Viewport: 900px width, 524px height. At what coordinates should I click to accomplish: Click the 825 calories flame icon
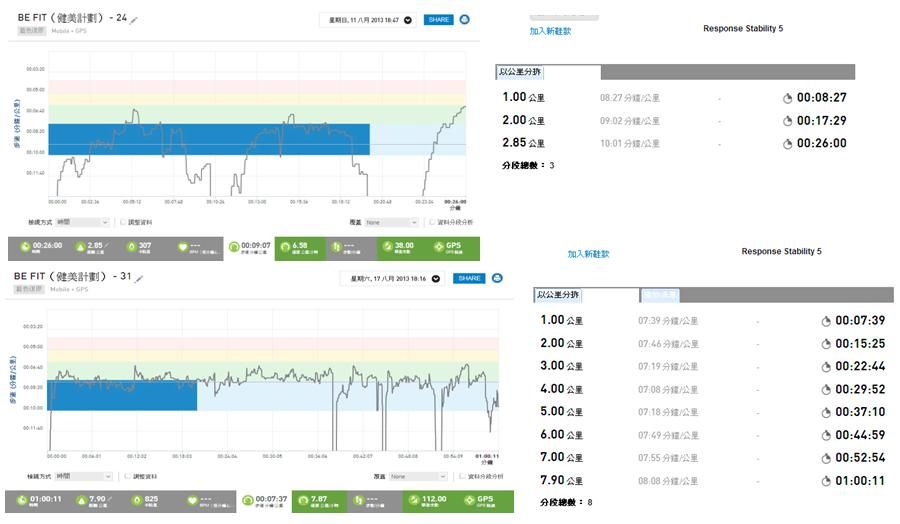137,500
